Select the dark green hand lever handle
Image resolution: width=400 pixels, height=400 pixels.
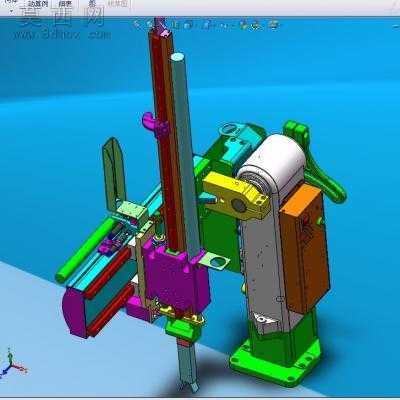coord(315,163)
